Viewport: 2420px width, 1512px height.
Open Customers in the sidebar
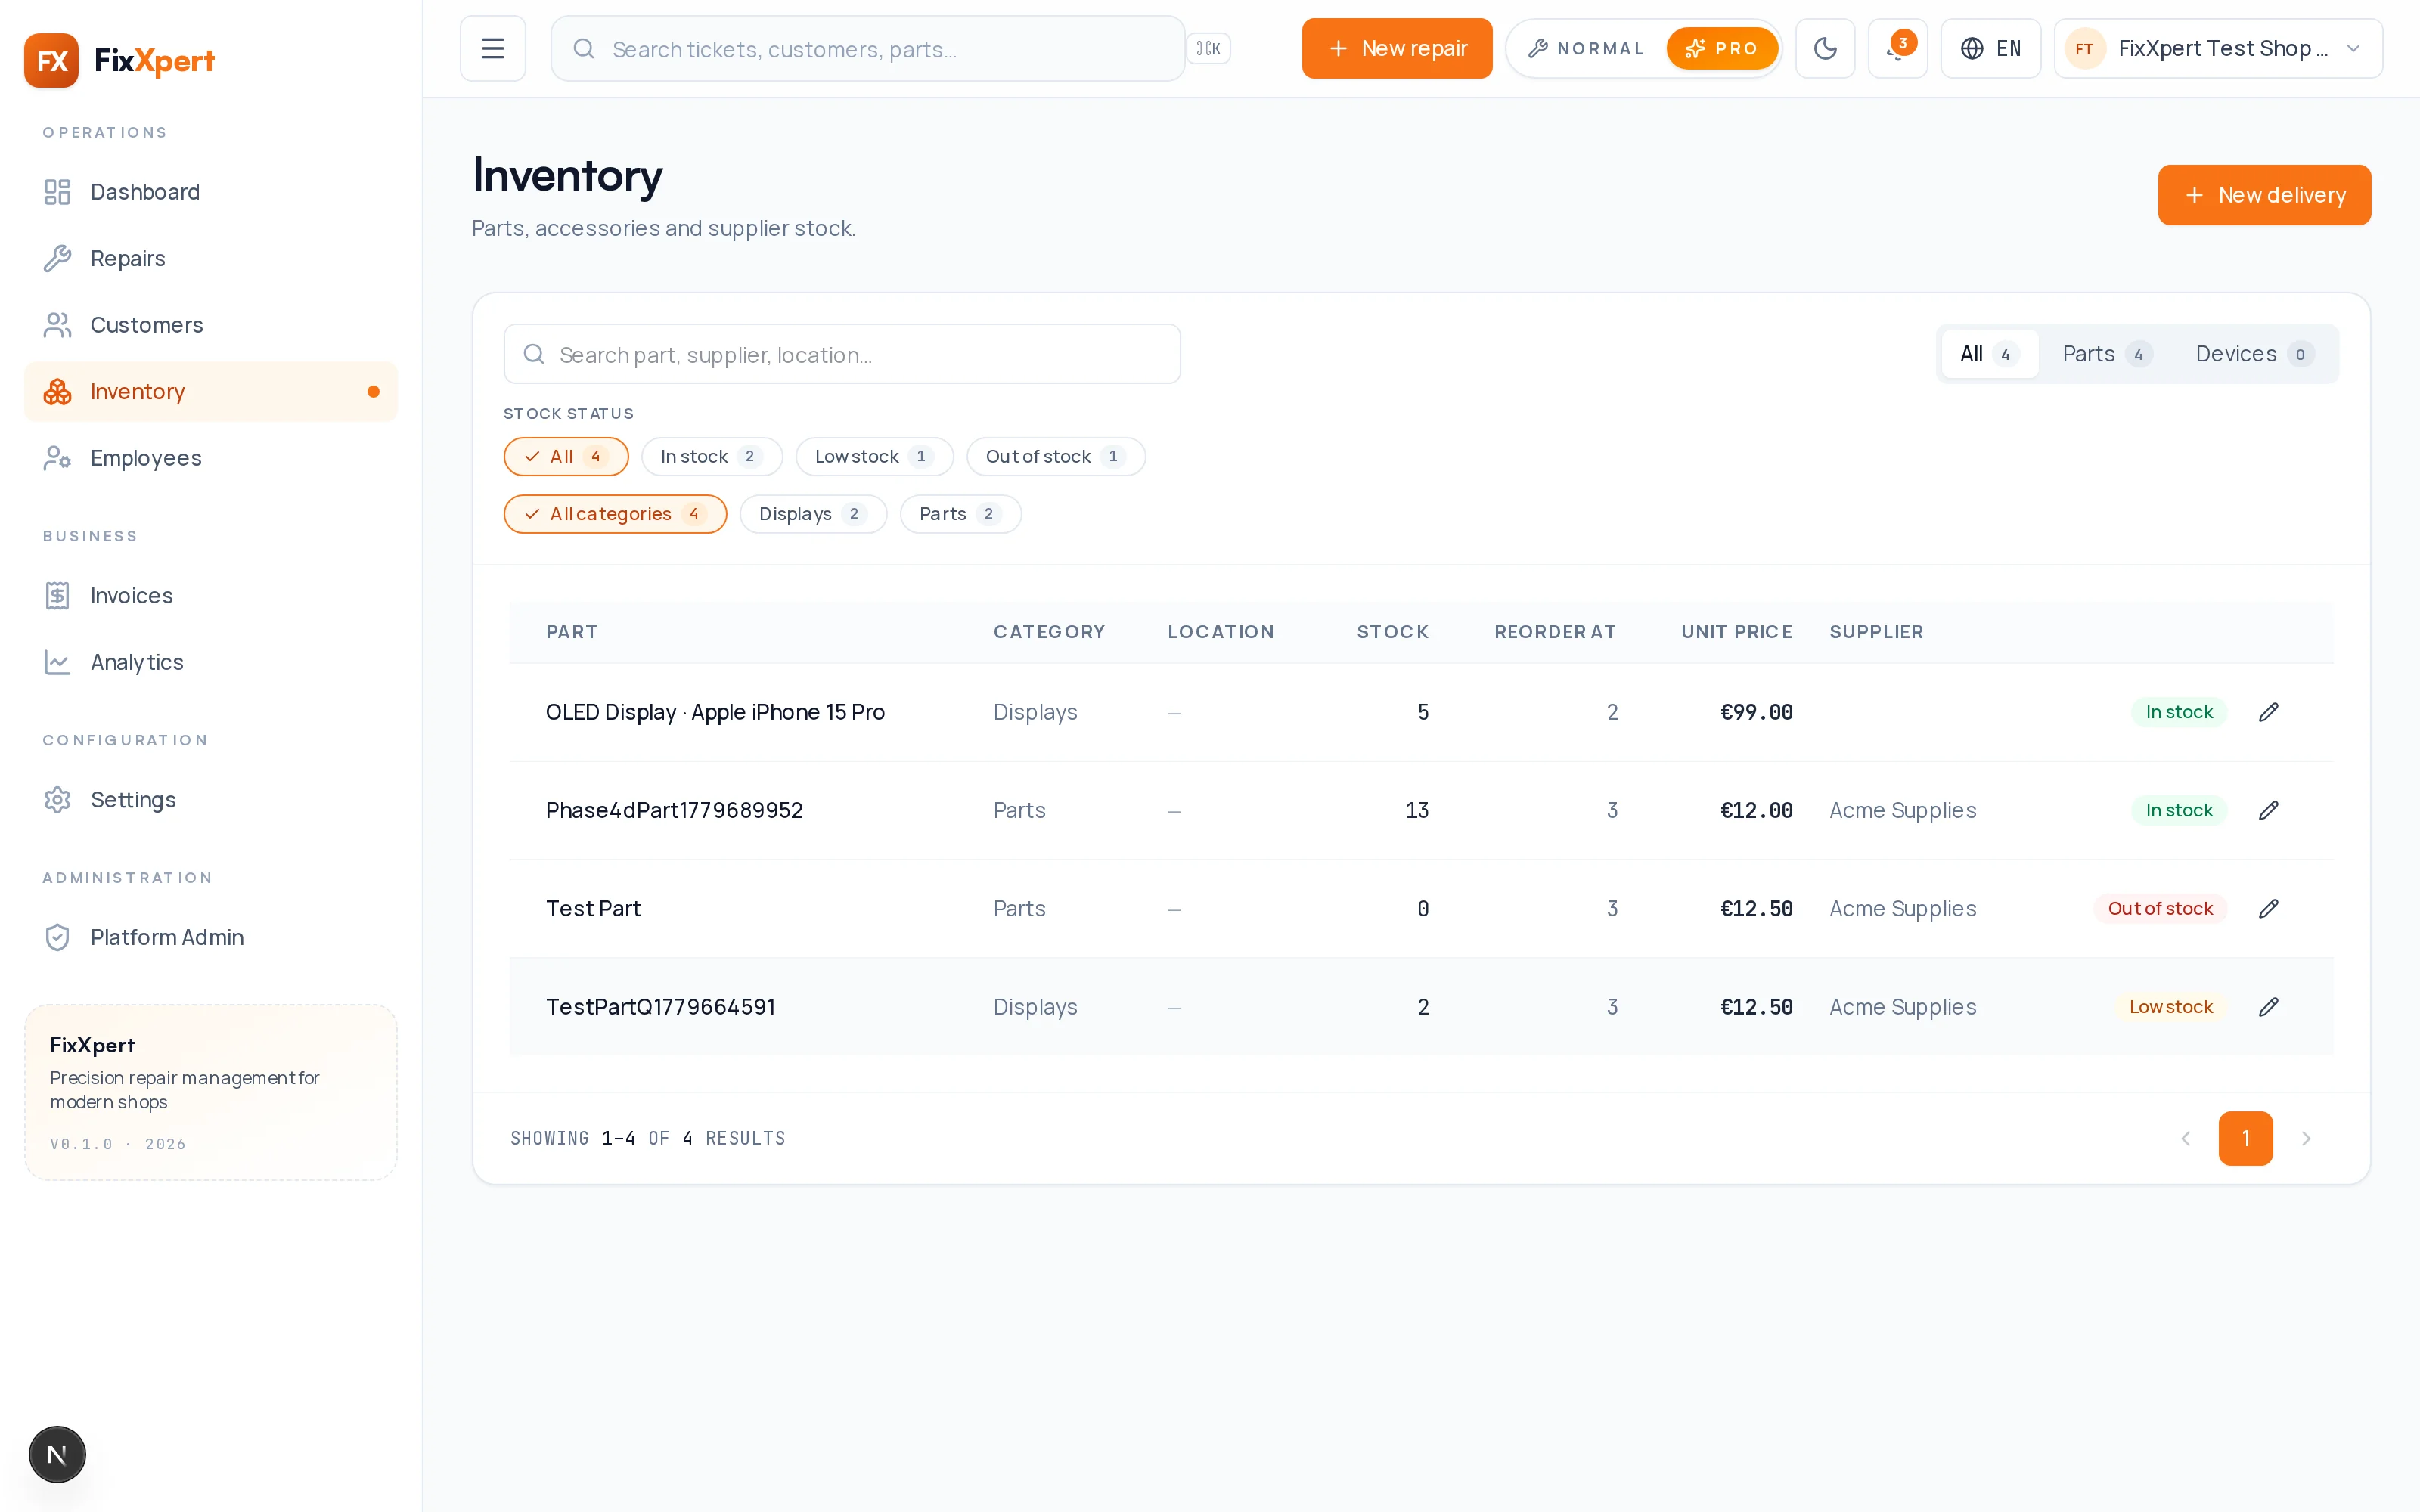210,325
